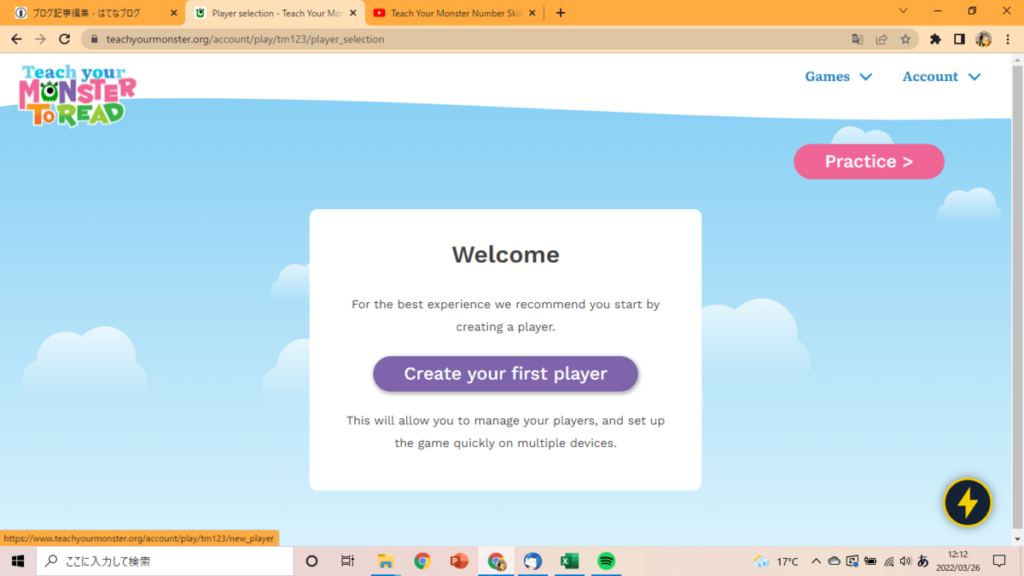Open the volume control in system tray
Screen dimensions: 1024x576
pyautogui.click(x=905, y=561)
